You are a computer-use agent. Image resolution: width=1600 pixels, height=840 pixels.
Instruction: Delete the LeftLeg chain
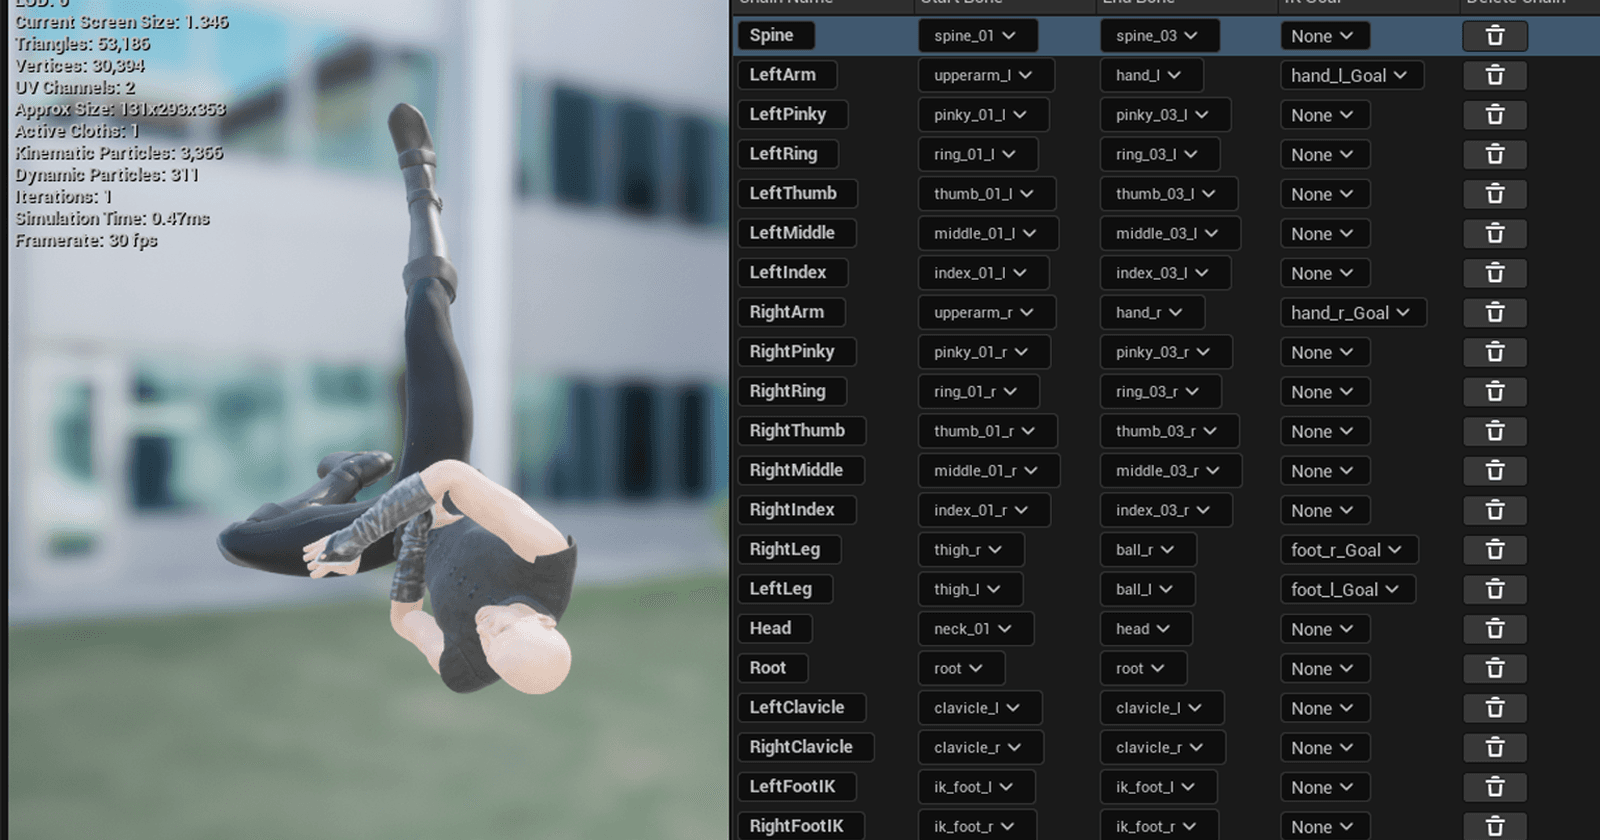click(1495, 589)
